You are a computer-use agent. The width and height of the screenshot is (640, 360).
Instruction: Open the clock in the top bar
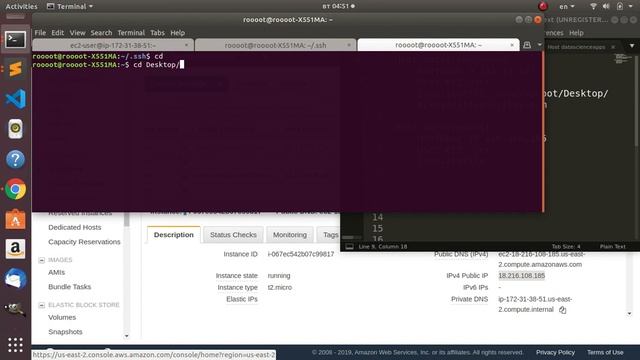[338, 6]
